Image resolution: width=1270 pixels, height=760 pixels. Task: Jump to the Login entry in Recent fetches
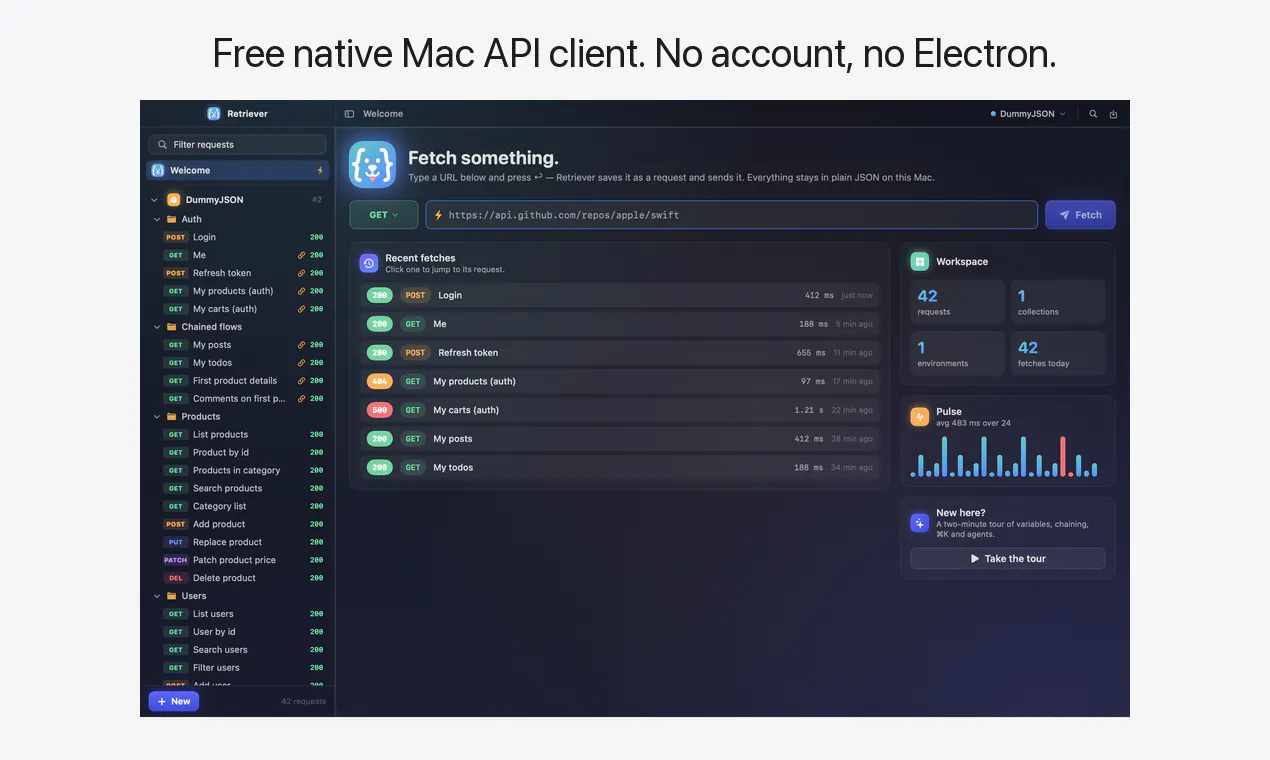click(x=620, y=295)
